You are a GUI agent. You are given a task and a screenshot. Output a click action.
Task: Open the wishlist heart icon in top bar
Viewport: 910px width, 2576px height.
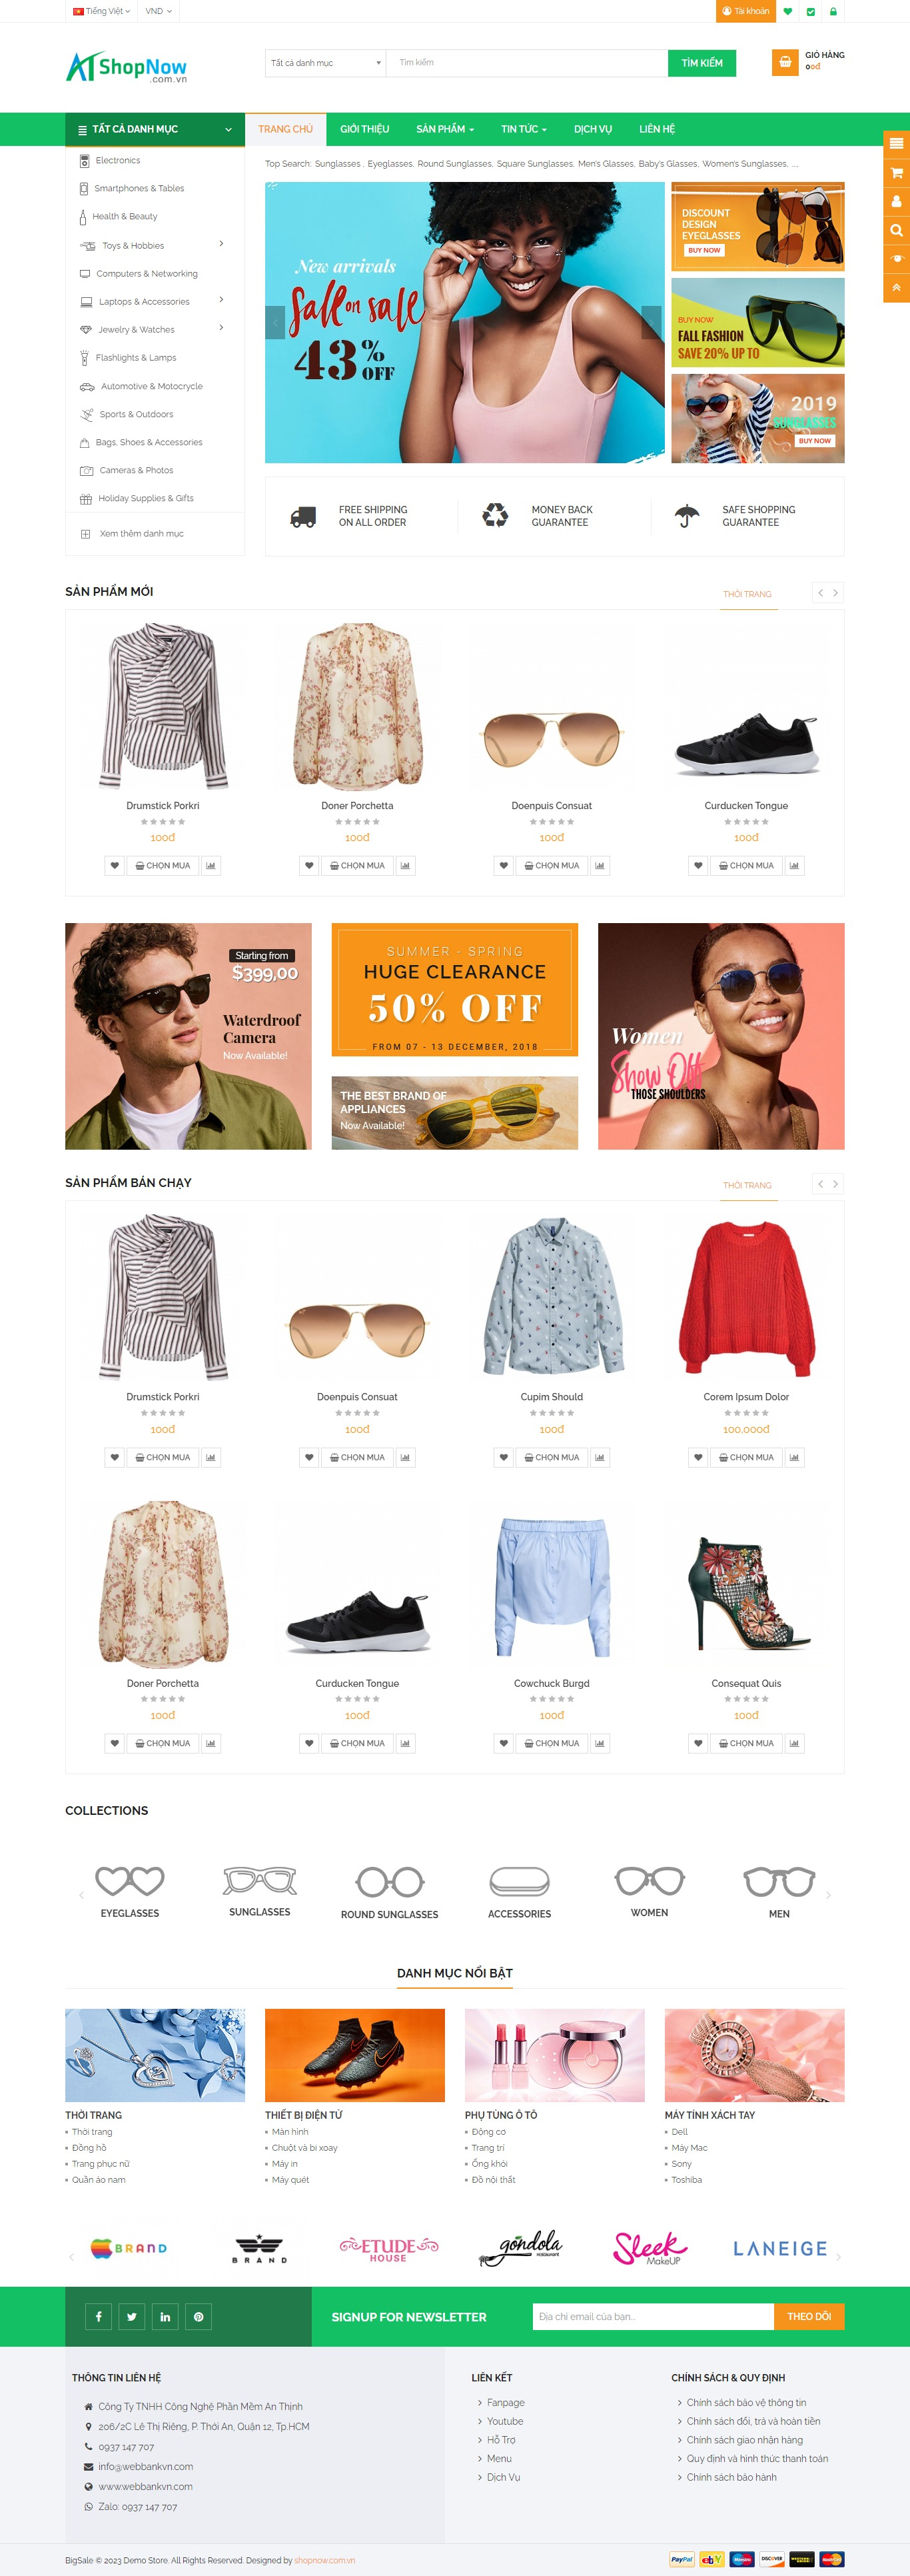coord(787,11)
